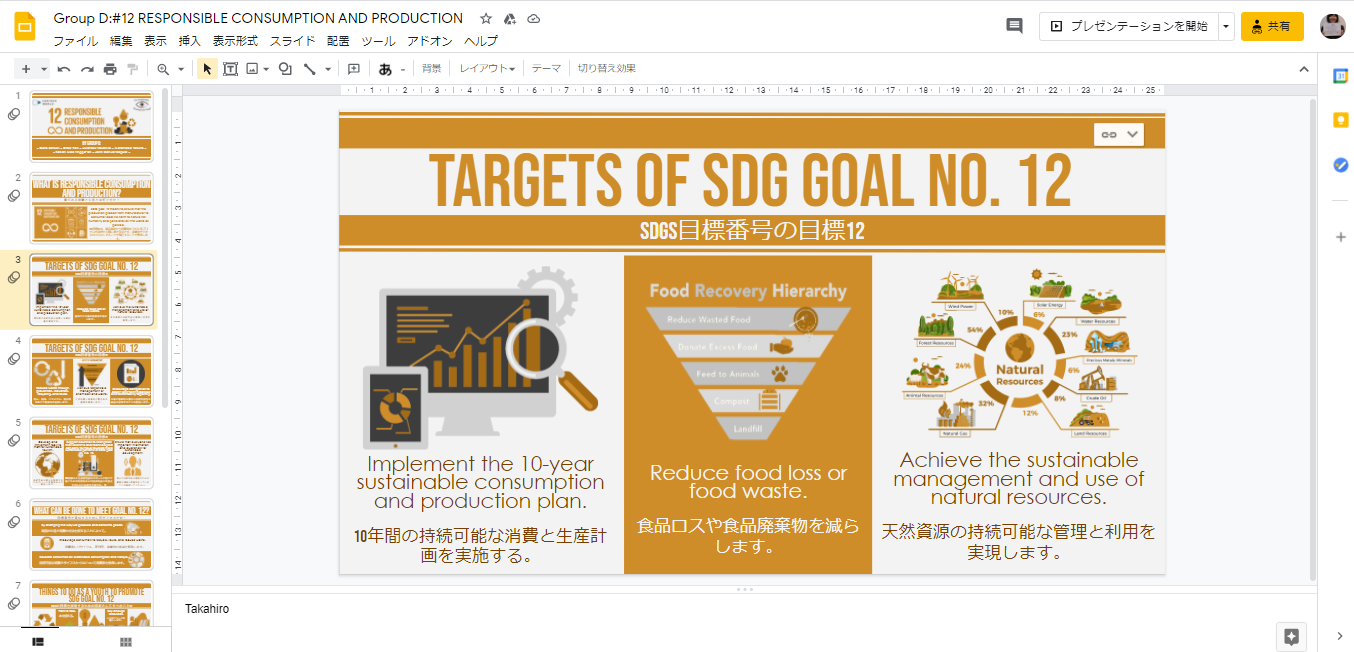Viewport: 1354px width, 652px height.
Task: Click the zoom magnifier tool
Action: point(163,69)
